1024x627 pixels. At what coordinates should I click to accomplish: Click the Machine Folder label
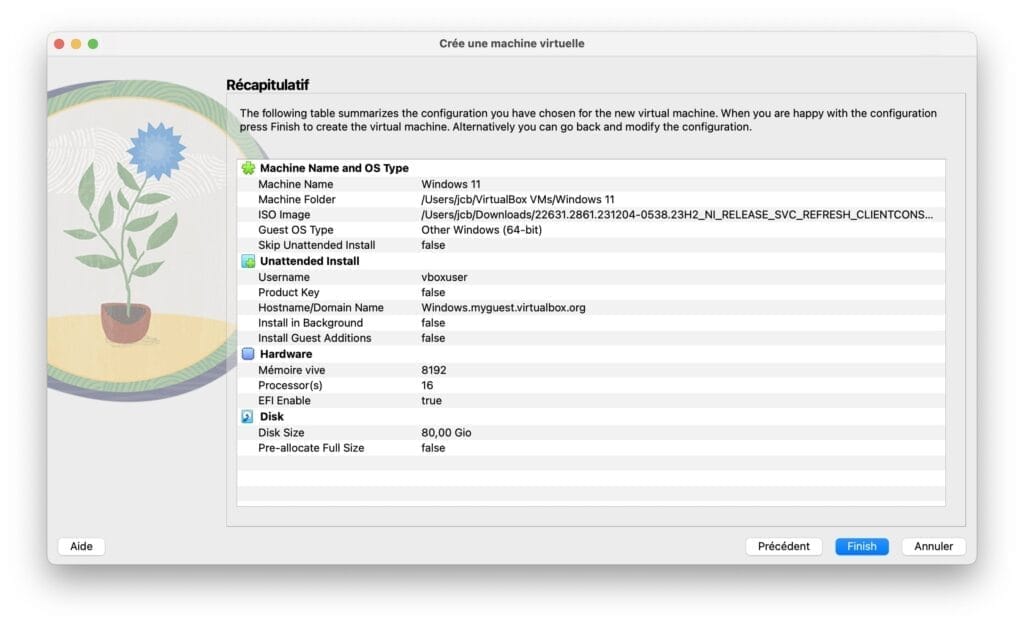point(296,199)
